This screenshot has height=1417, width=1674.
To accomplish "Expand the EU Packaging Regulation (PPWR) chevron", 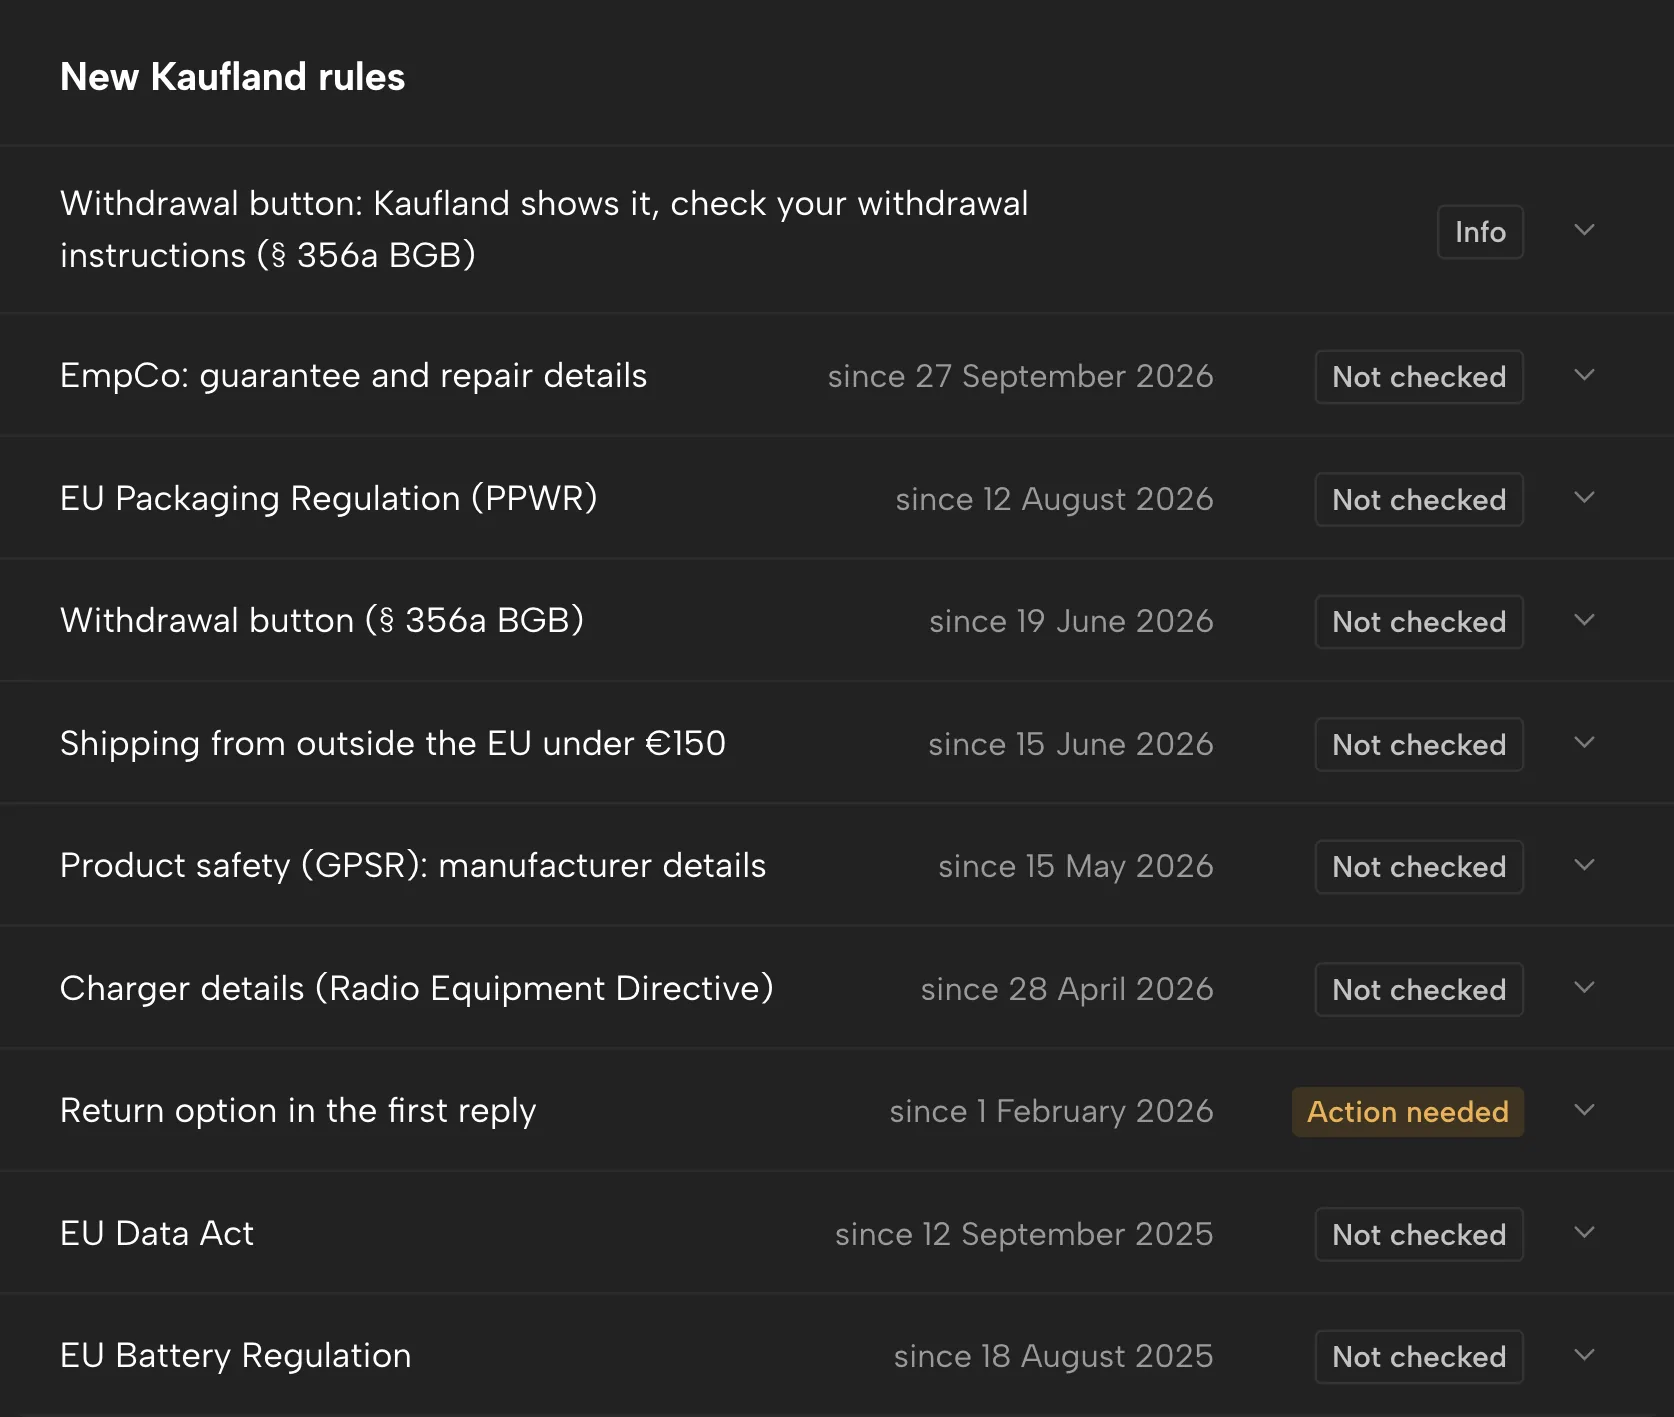I will 1584,498.
